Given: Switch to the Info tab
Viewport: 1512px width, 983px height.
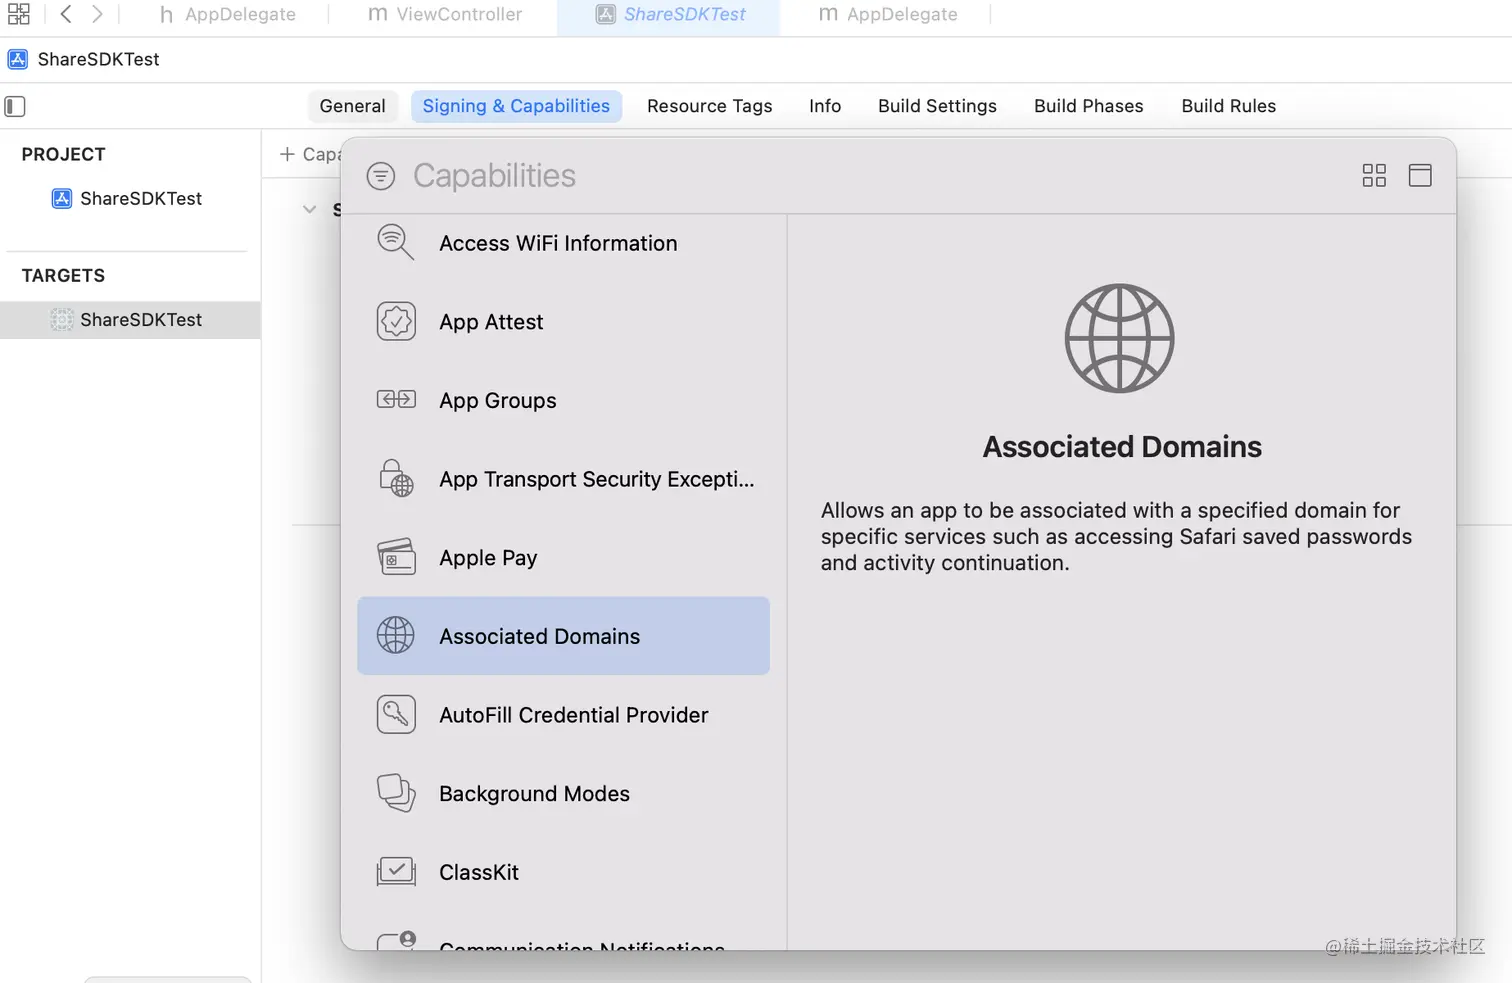Looking at the screenshot, I should pyautogui.click(x=825, y=106).
